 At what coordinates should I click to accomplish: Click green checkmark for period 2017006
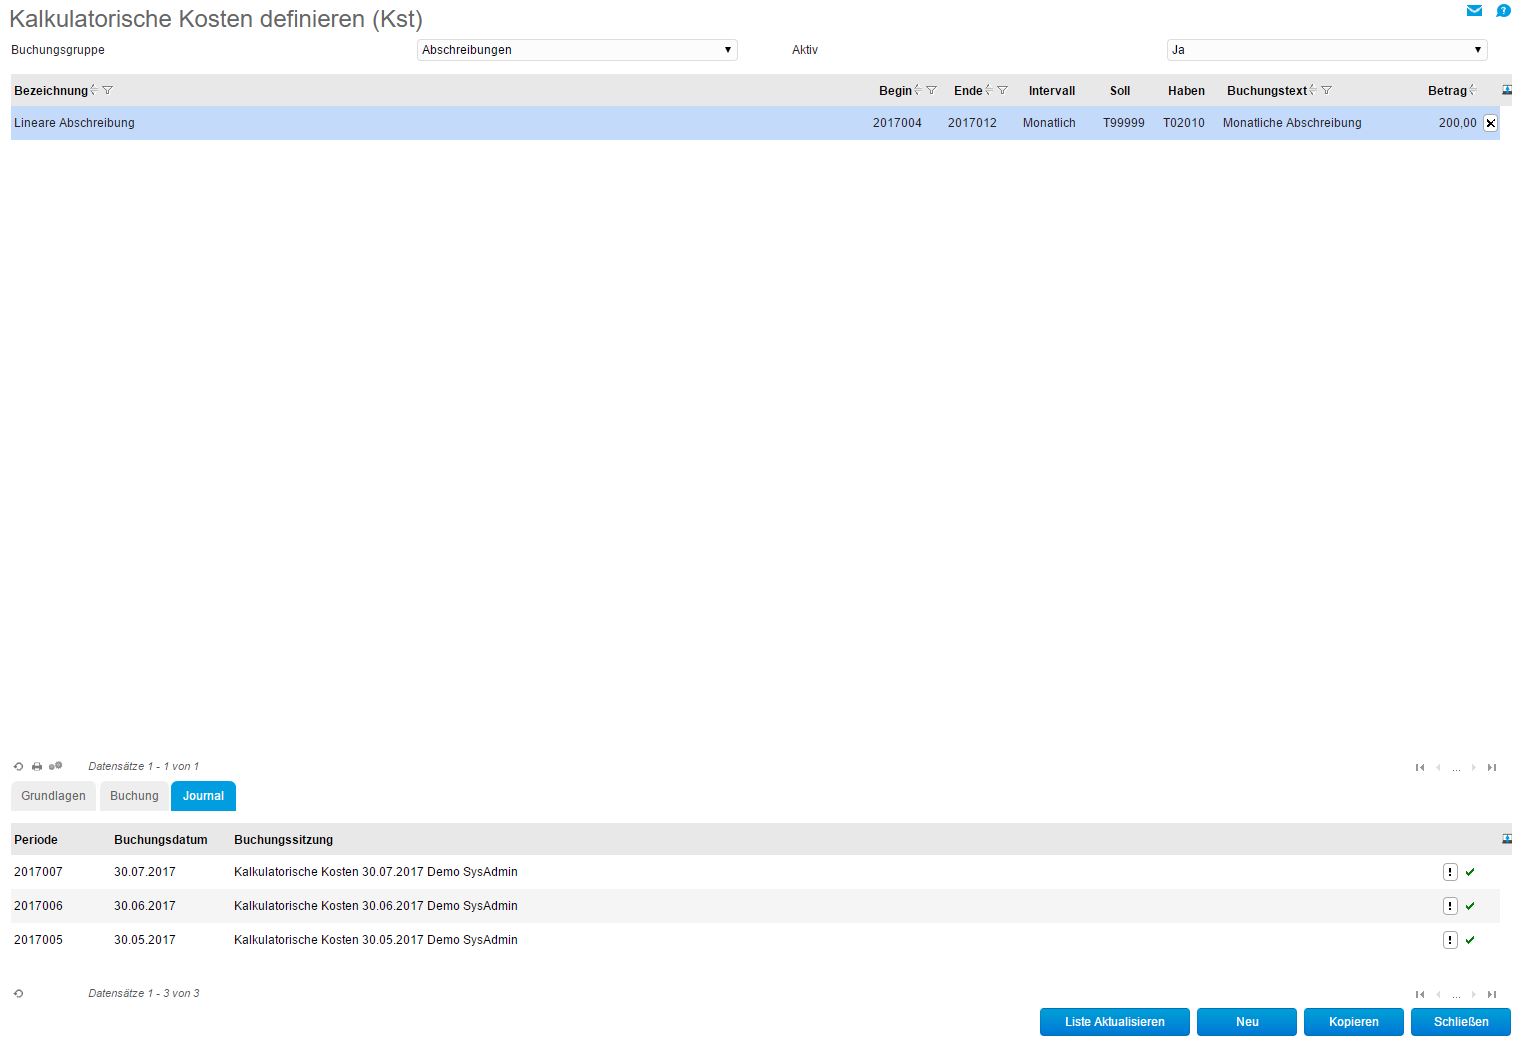pos(1470,906)
